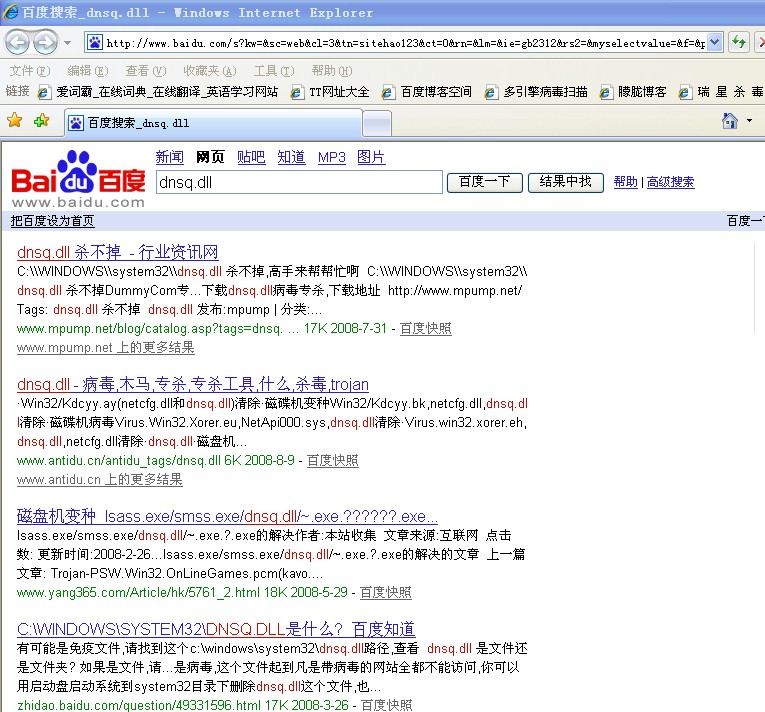765x712 pixels.
Task: Click the 结果中找 button
Action: (565, 183)
